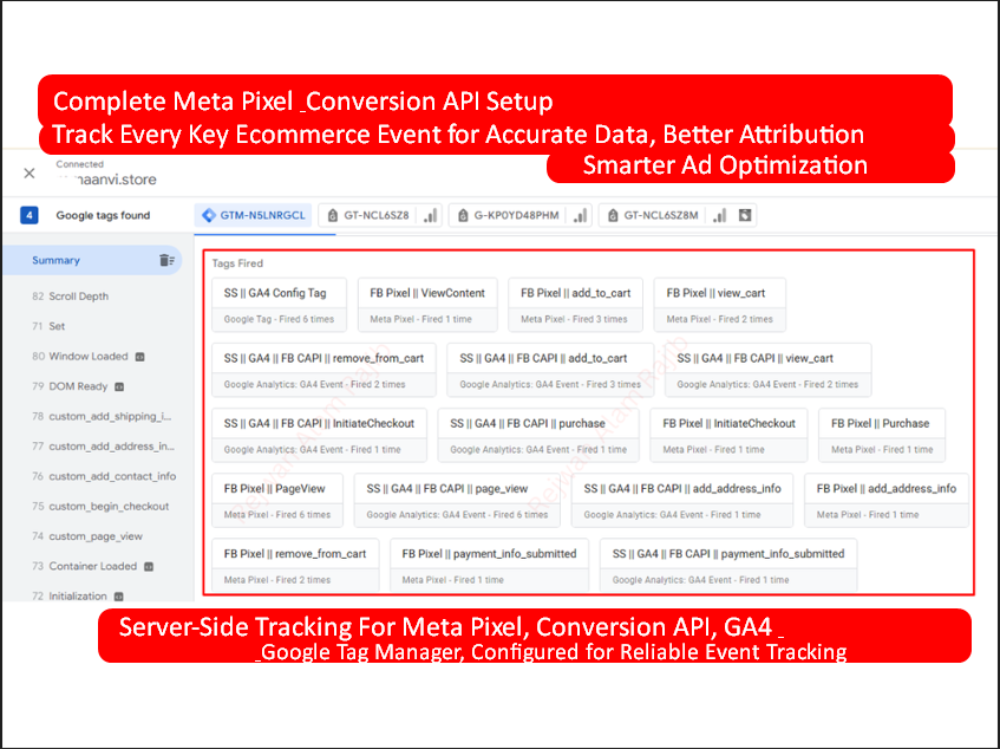The image size is (1000, 750).
Task: Open the SS || GA4 Config Tag card
Action: tap(279, 305)
